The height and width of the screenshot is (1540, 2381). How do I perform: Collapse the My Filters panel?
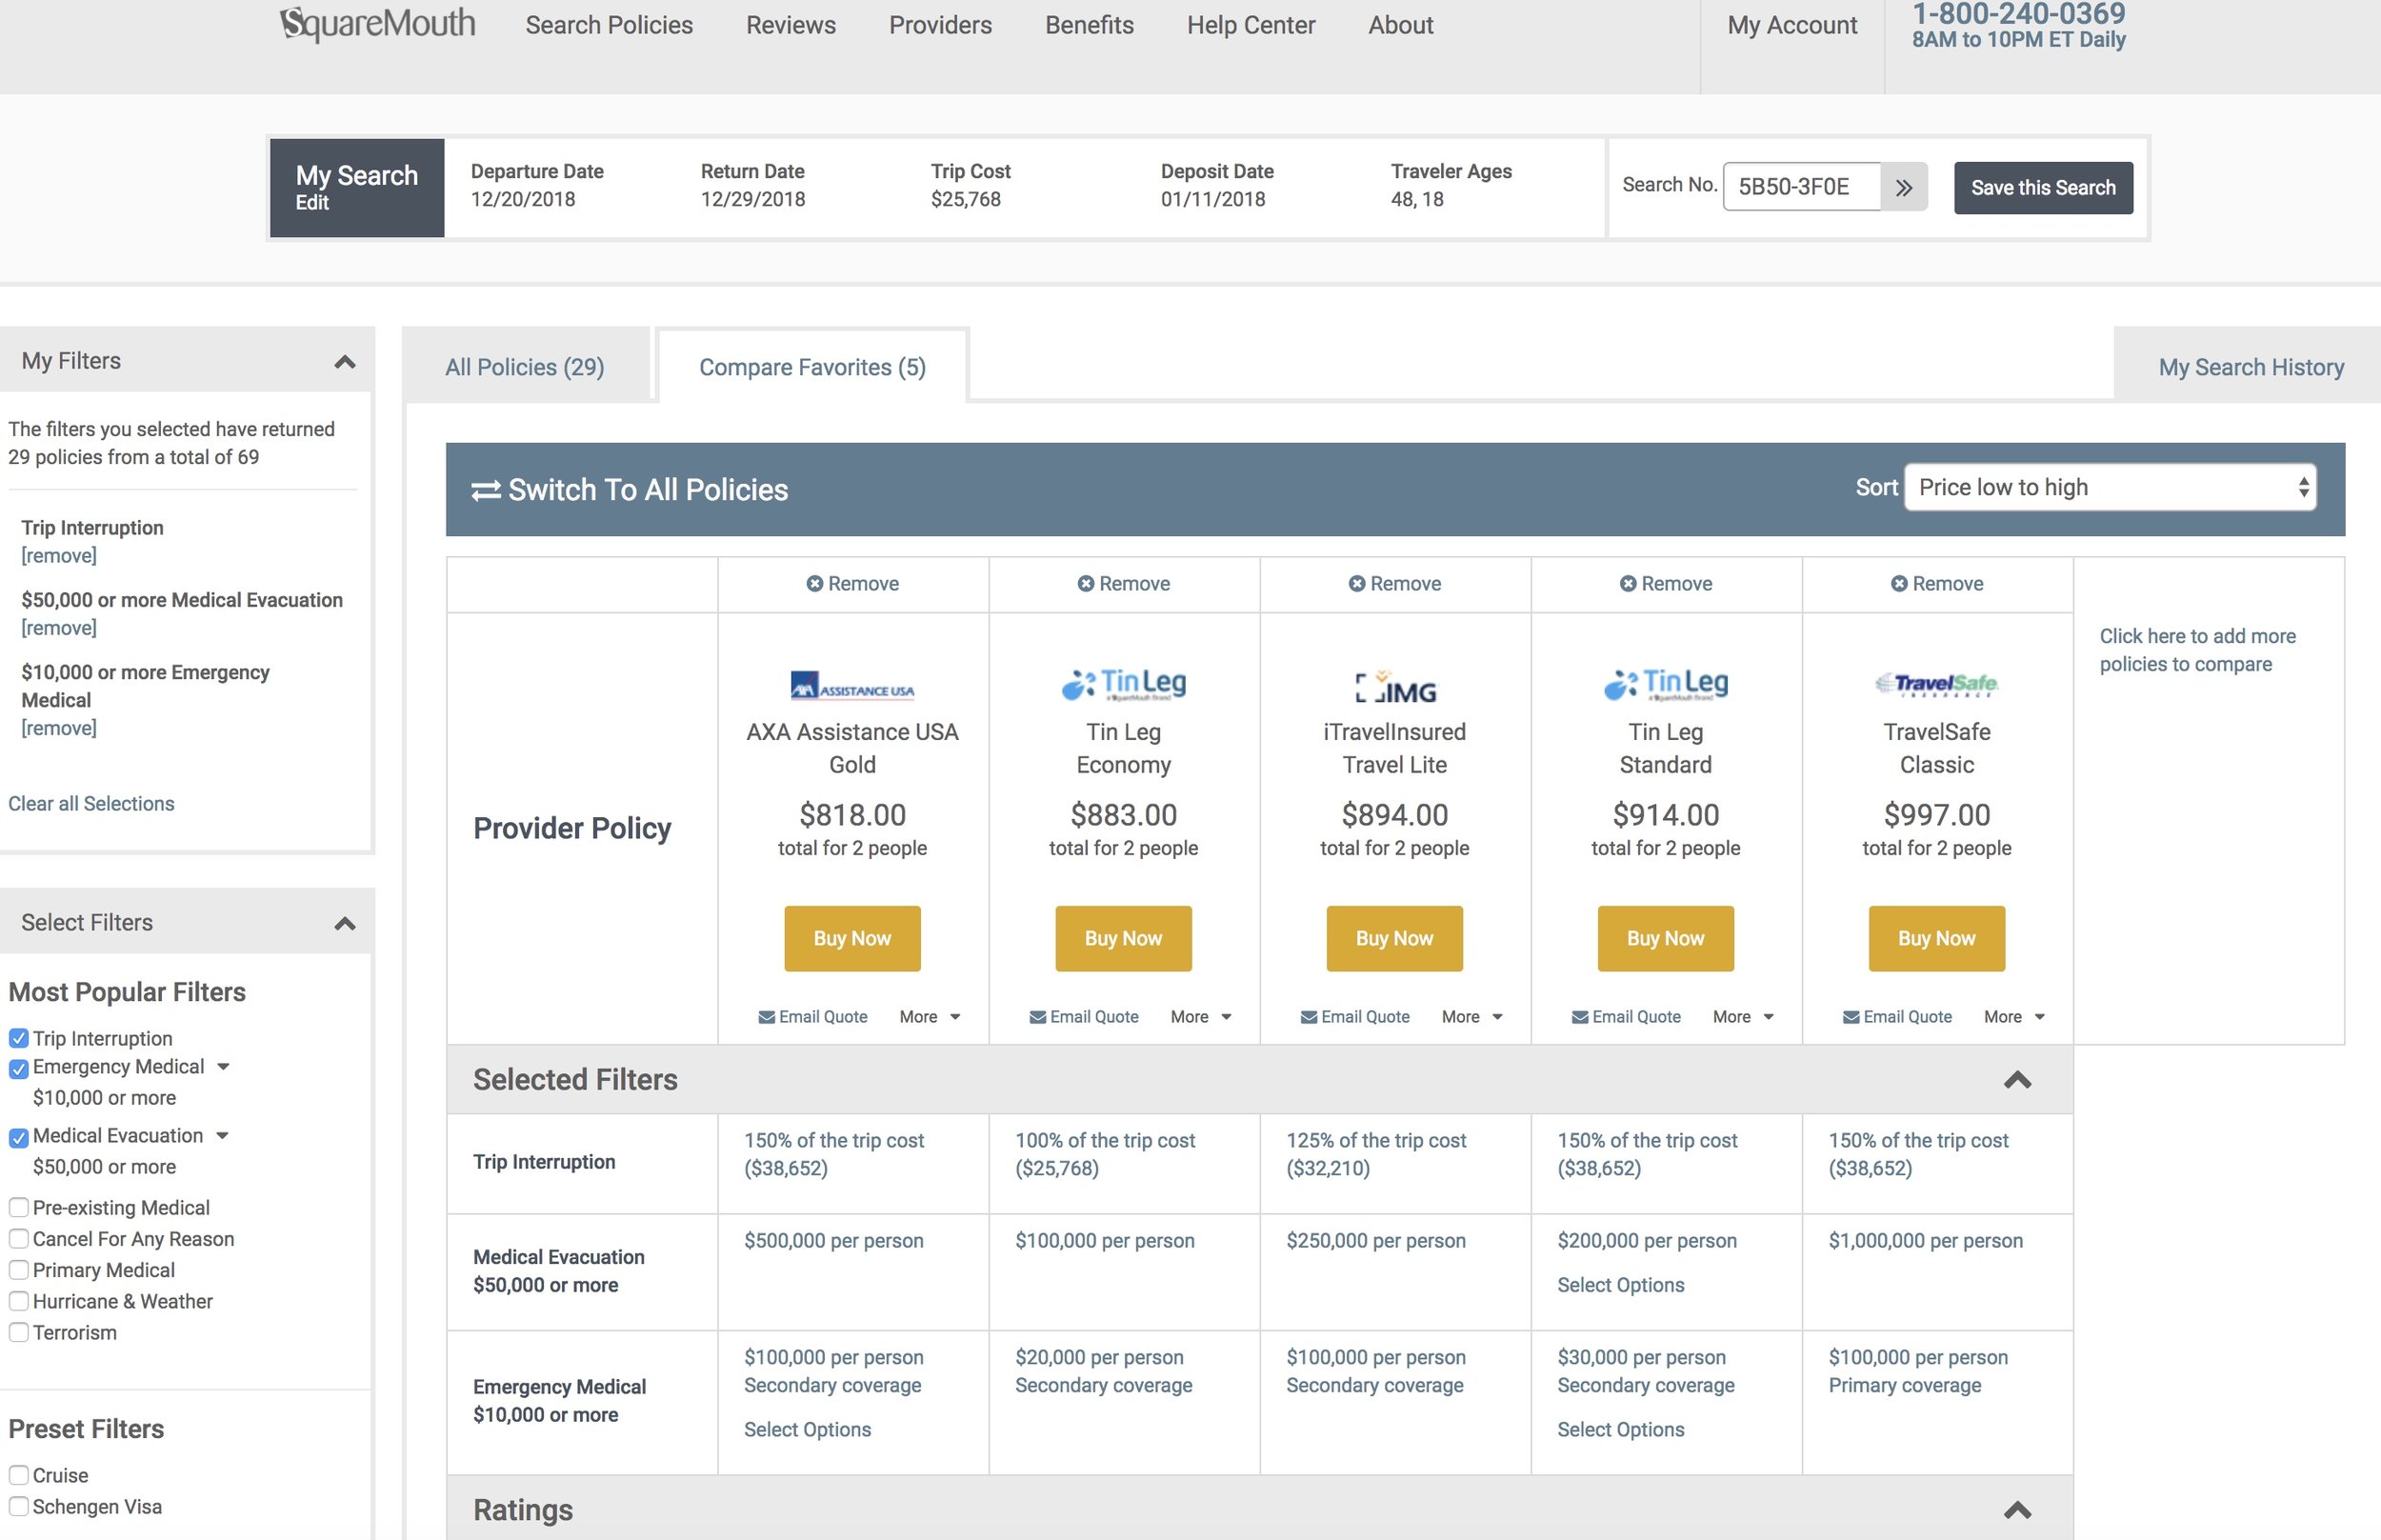pos(345,362)
